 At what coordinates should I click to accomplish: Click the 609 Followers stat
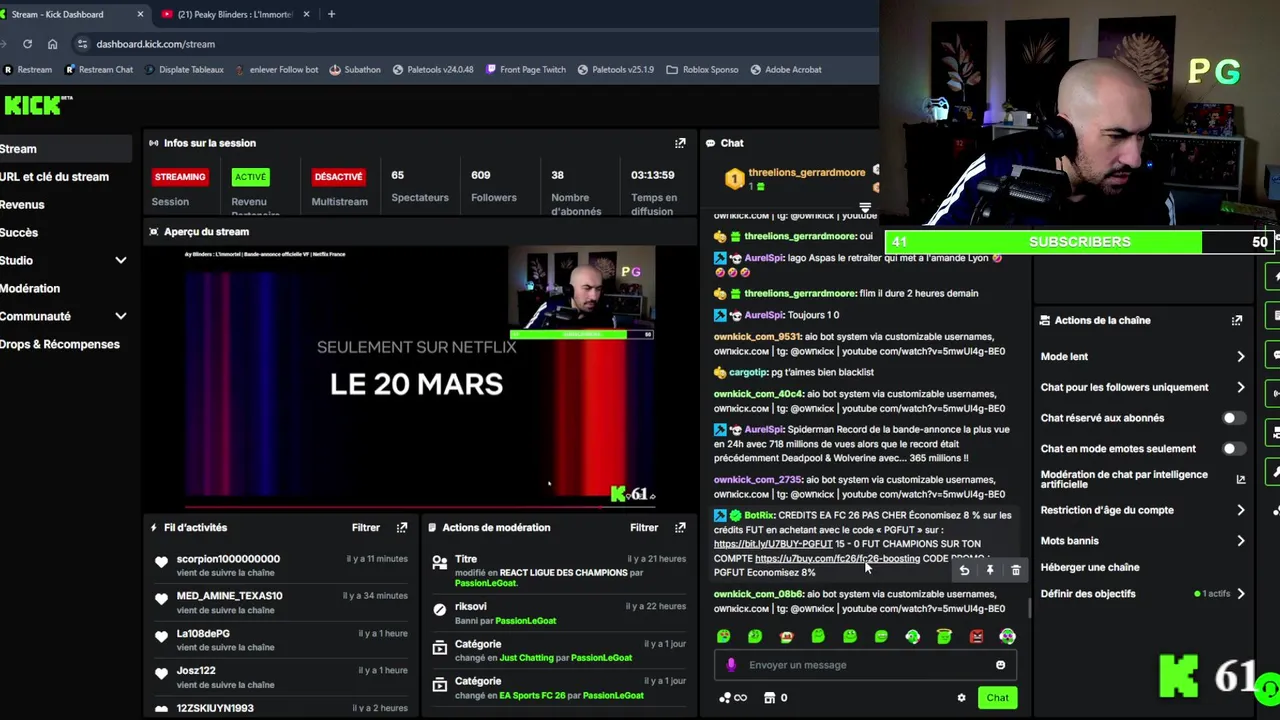(x=494, y=186)
